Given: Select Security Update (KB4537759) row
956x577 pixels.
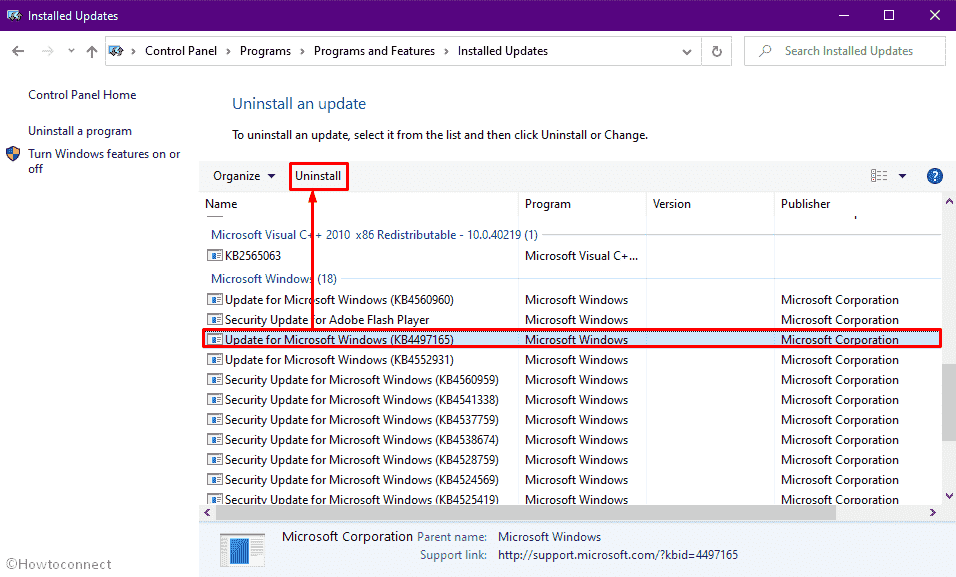Looking at the screenshot, I should point(570,420).
